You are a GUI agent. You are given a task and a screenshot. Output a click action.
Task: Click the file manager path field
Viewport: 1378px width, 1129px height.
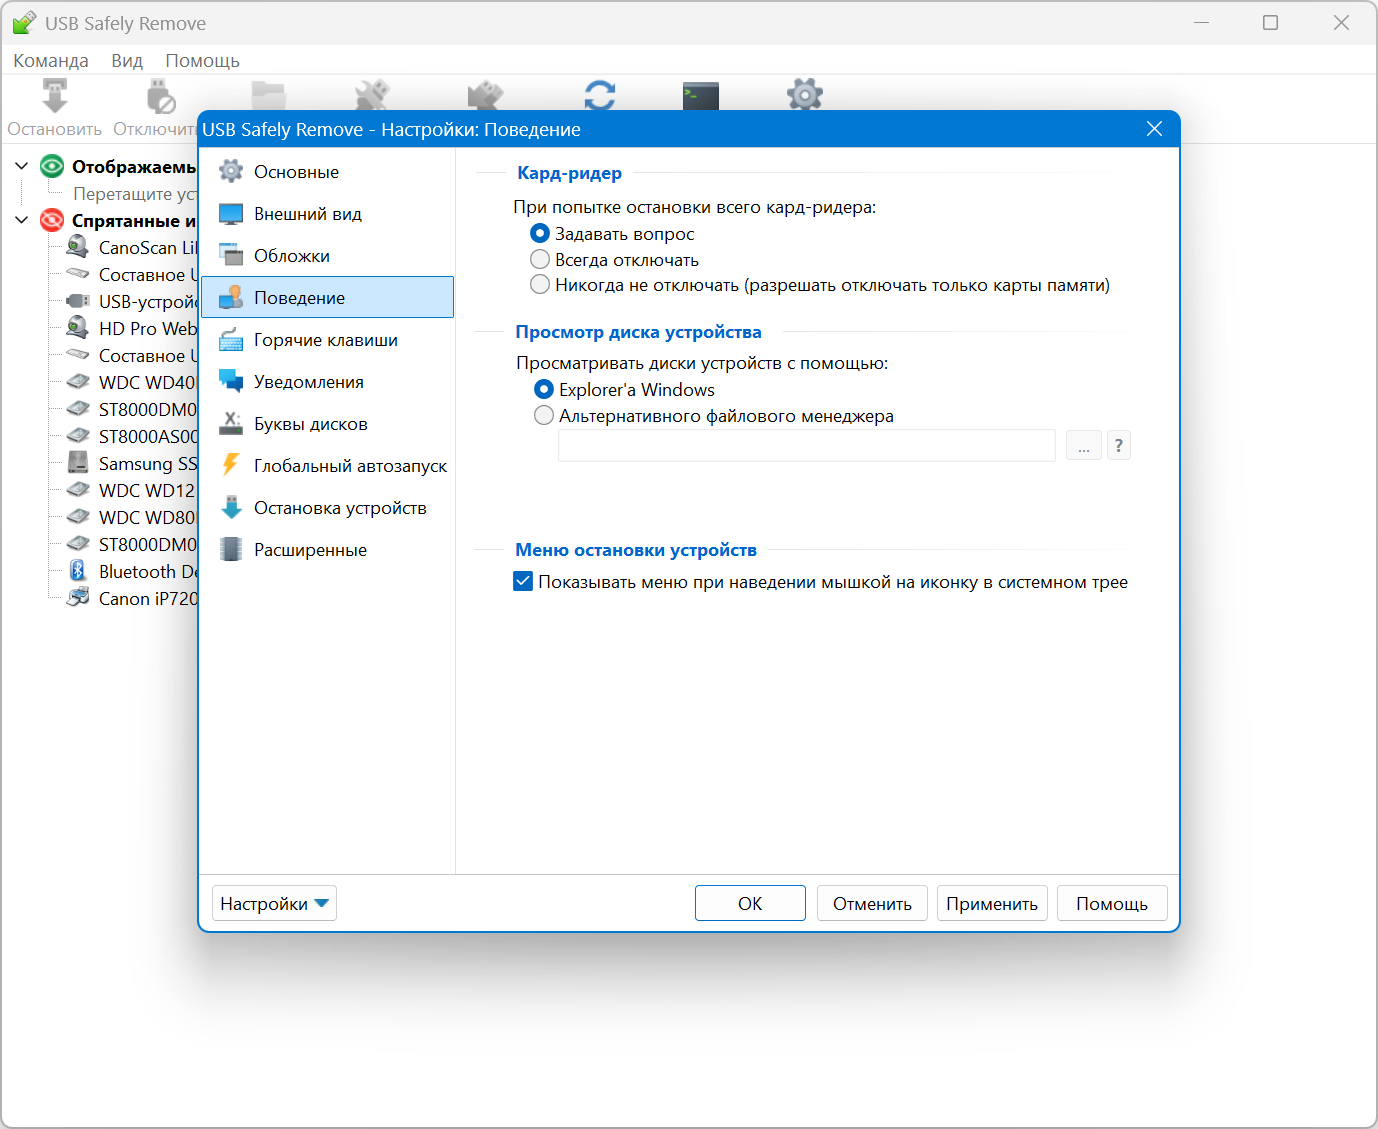coord(806,446)
